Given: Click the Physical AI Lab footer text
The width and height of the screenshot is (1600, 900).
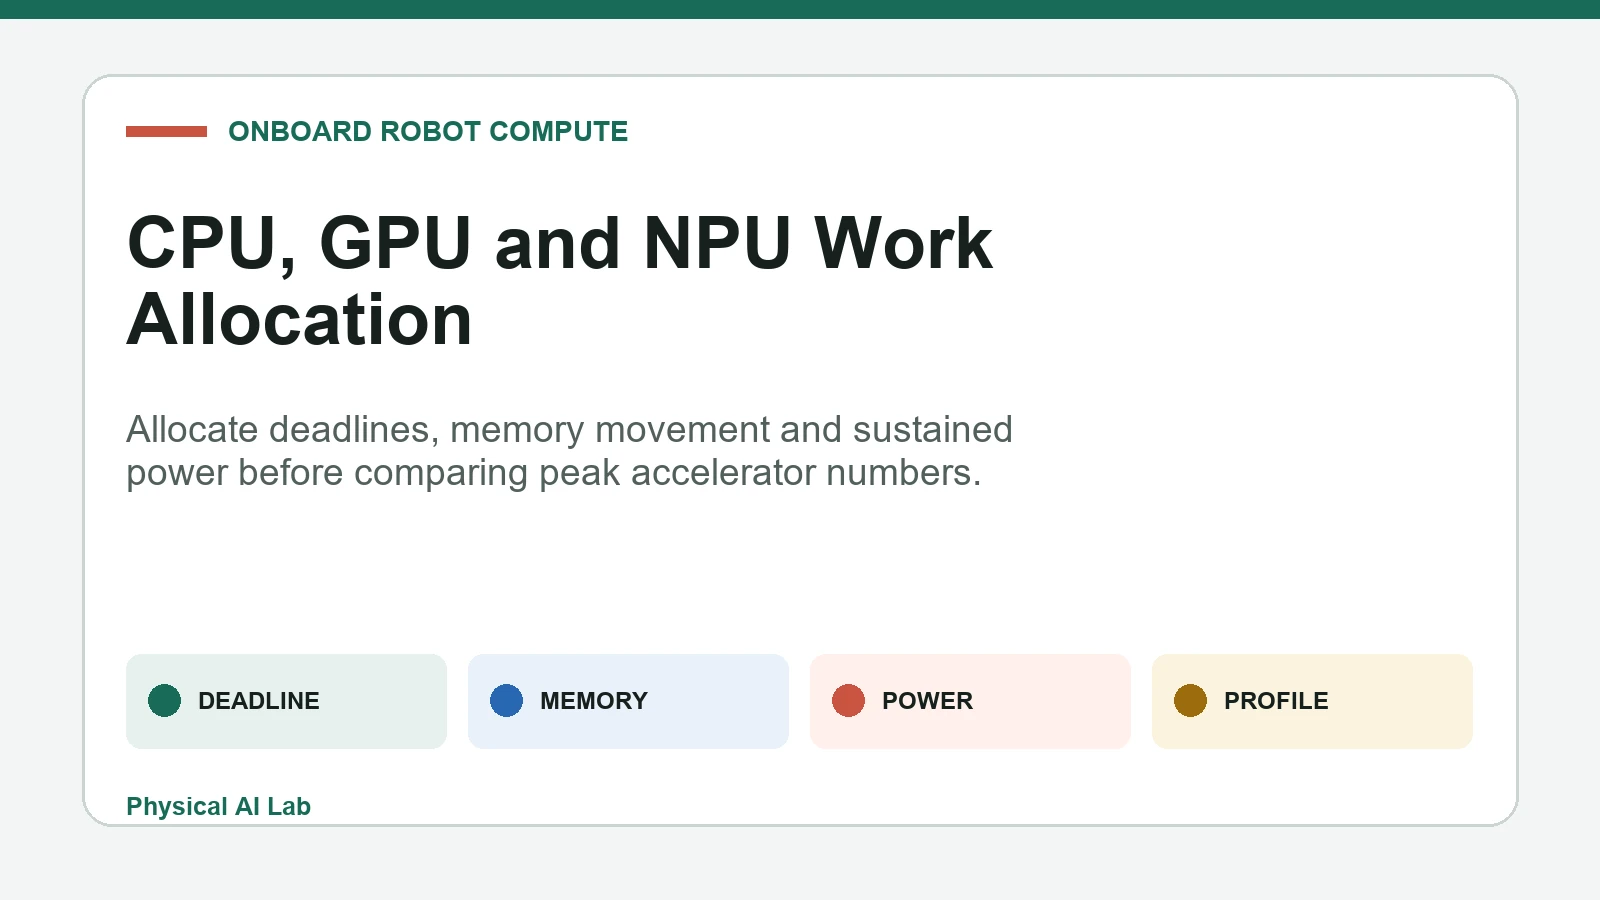Looking at the screenshot, I should (x=218, y=806).
